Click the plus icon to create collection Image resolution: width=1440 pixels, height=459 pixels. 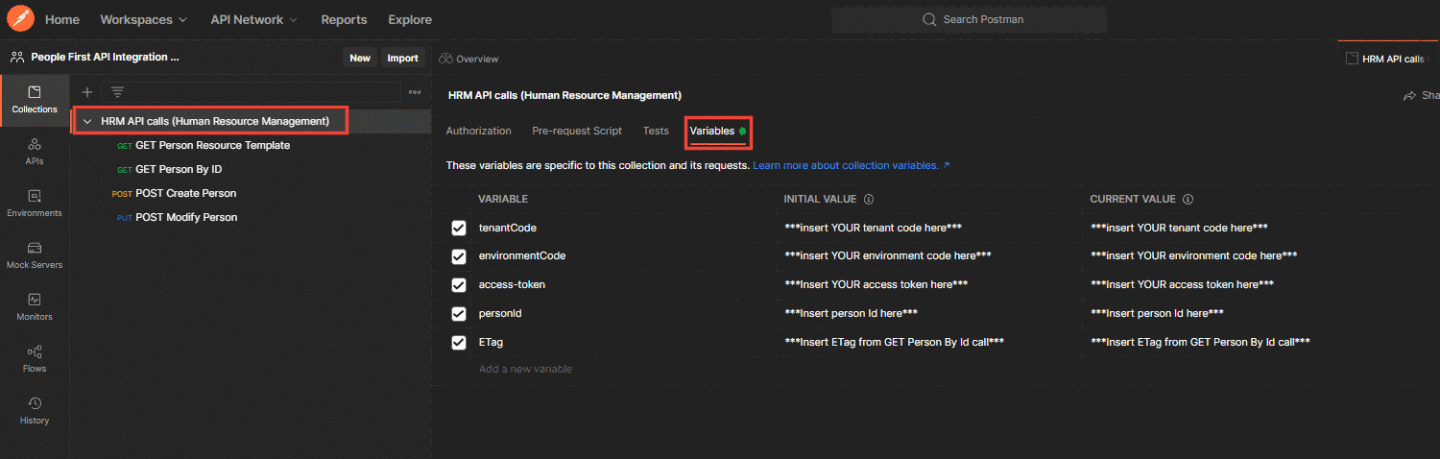87,92
